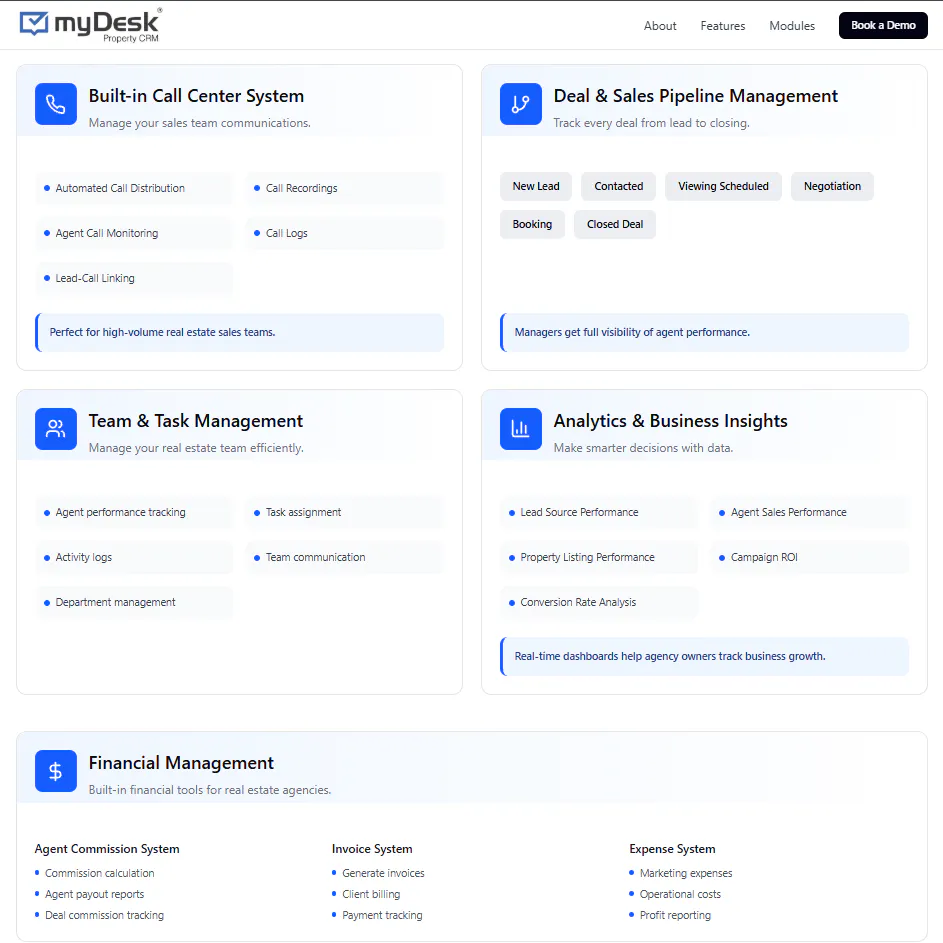The height and width of the screenshot is (943, 943).
Task: Click the Agent Call Monitoring feature
Action: [x=134, y=233]
